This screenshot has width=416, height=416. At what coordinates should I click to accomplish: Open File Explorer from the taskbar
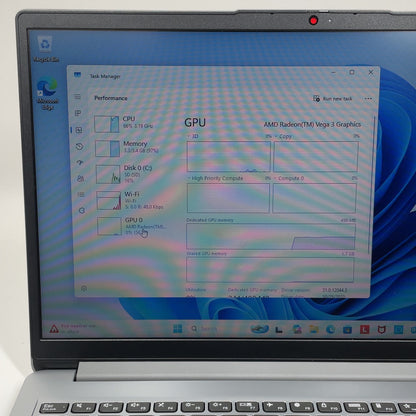(314, 330)
